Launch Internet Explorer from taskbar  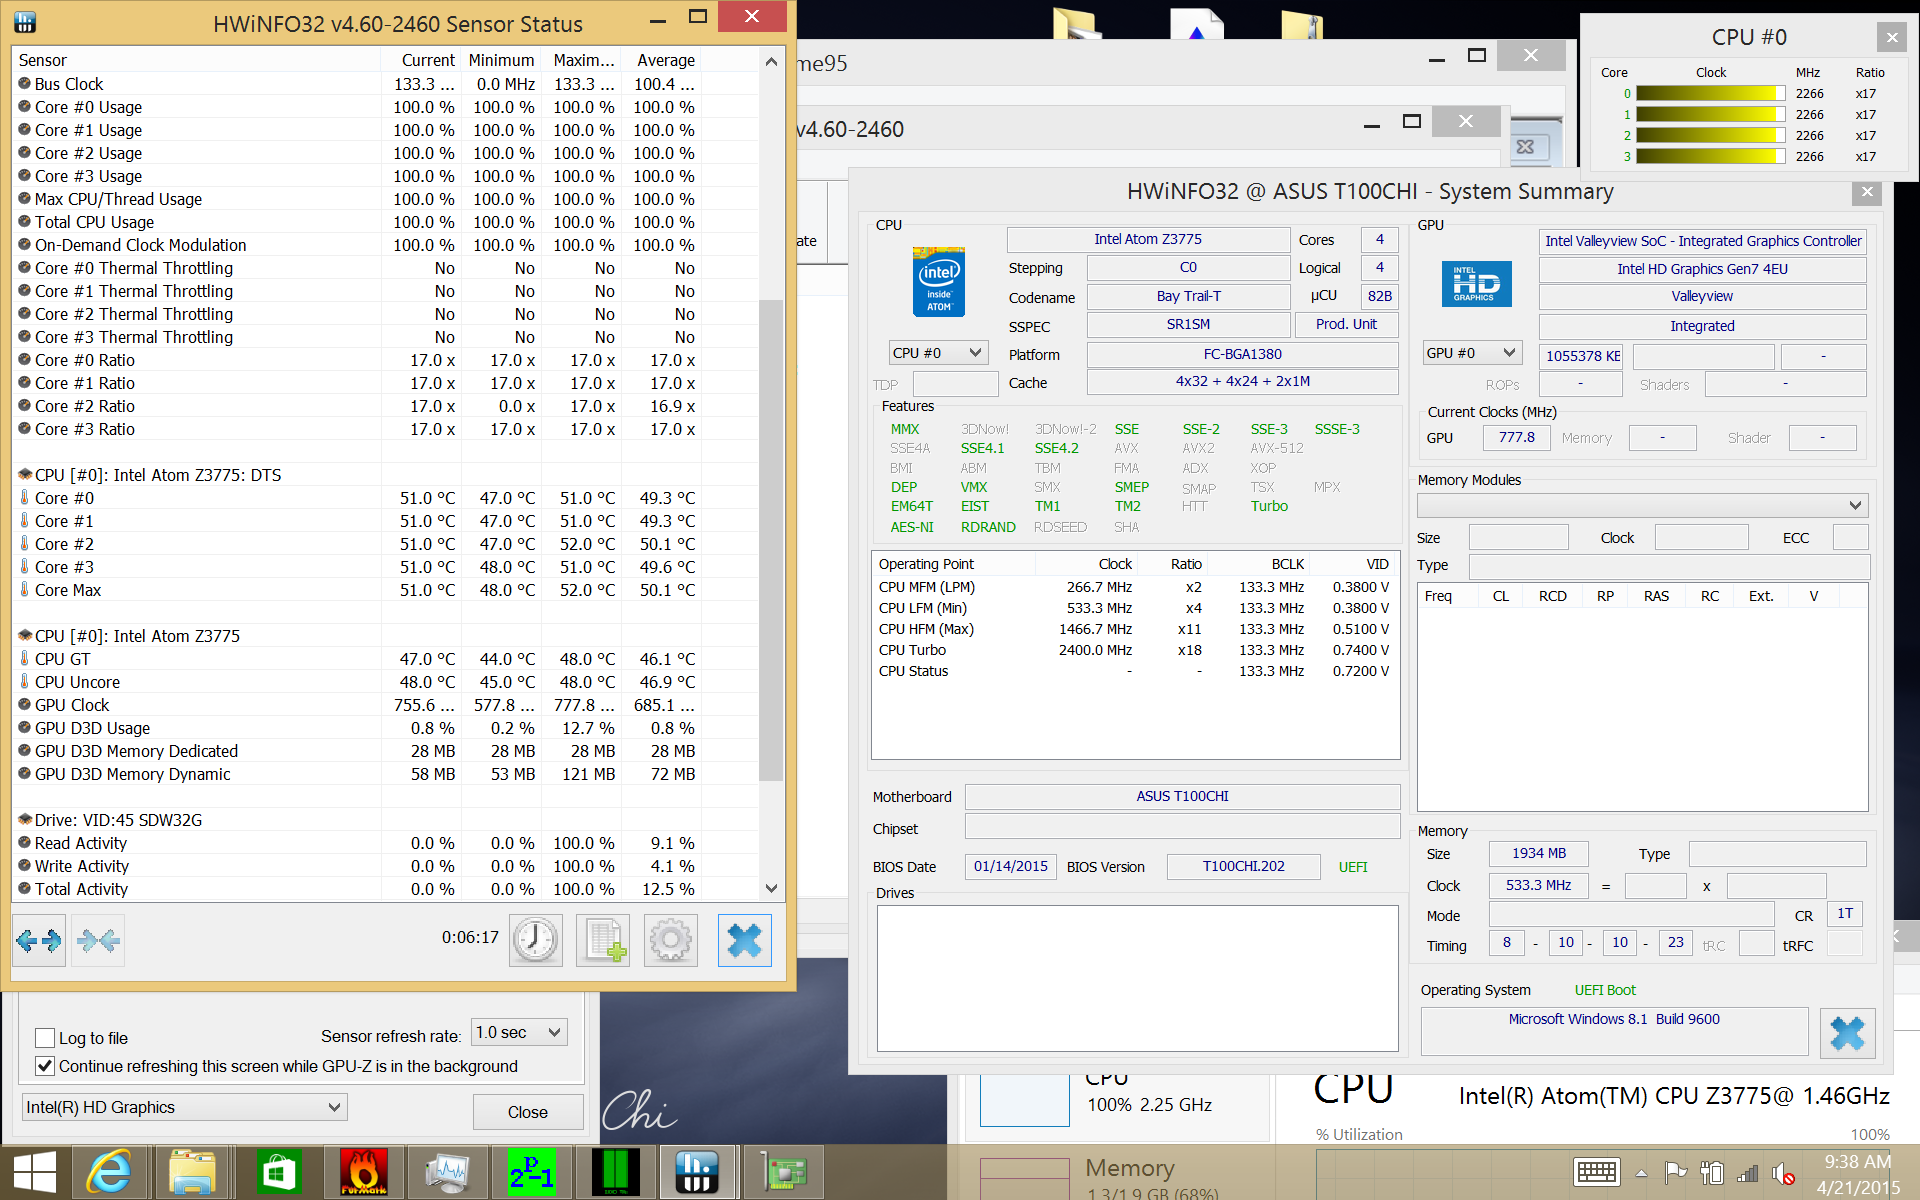click(108, 1172)
